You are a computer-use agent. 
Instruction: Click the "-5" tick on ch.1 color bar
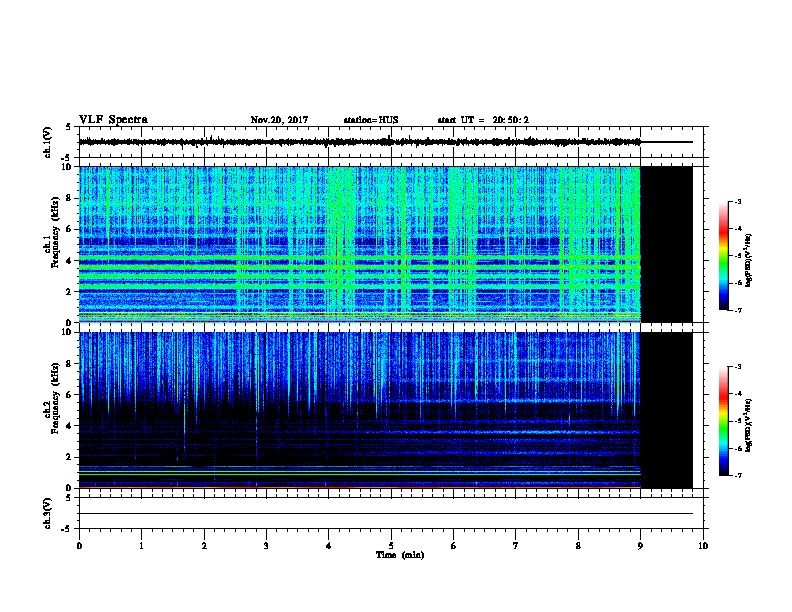738,256
